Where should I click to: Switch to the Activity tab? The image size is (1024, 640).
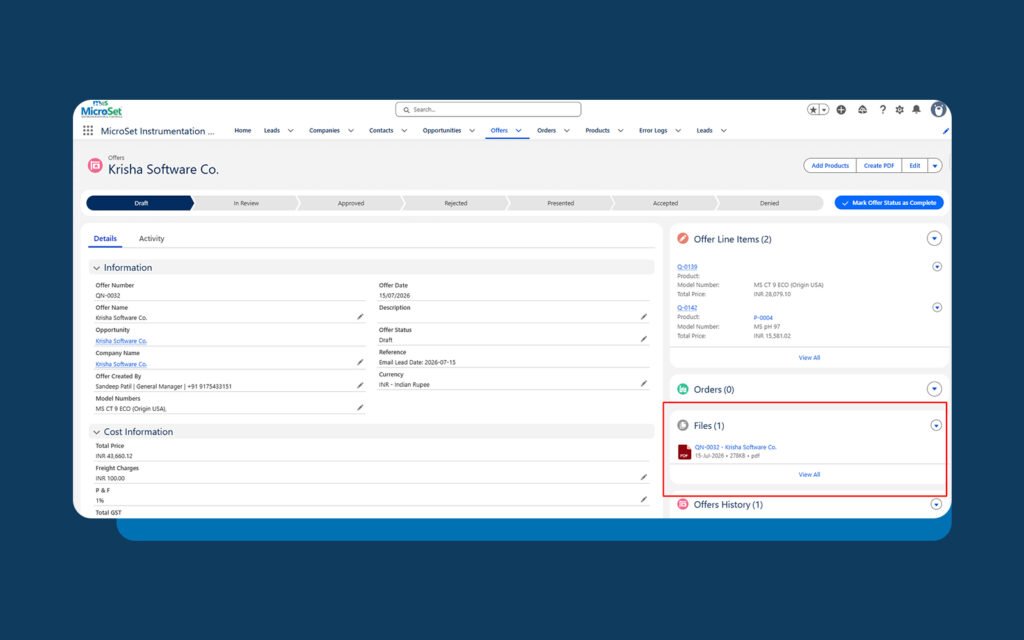coord(152,238)
